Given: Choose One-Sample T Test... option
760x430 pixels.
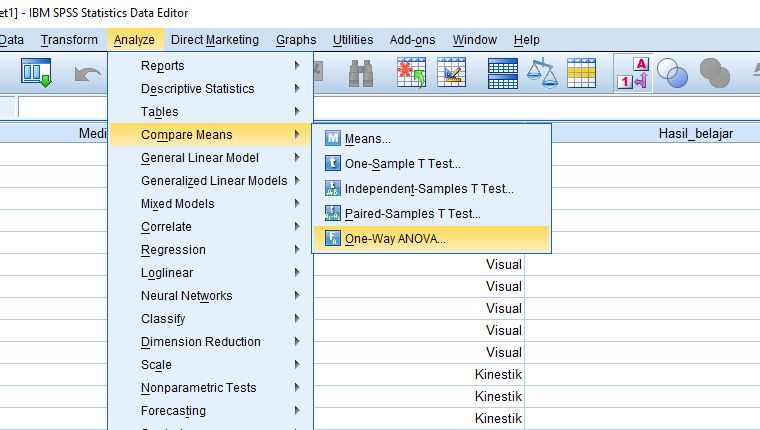Looking at the screenshot, I should click(x=431, y=163).
